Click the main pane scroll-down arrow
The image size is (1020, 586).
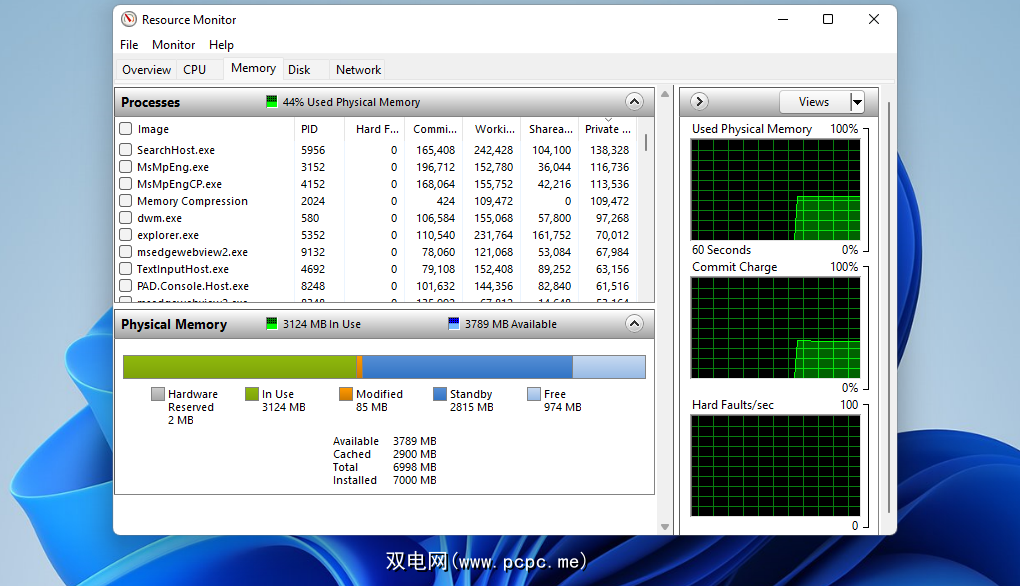(665, 527)
